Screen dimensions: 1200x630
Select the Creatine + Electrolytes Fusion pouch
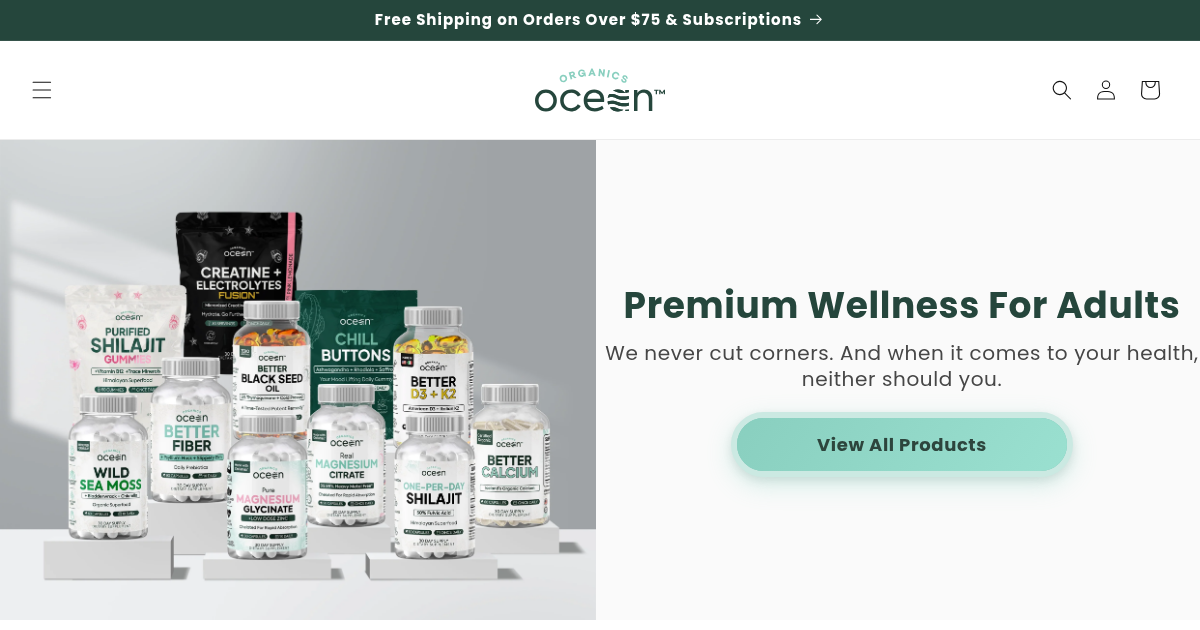[x=238, y=260]
